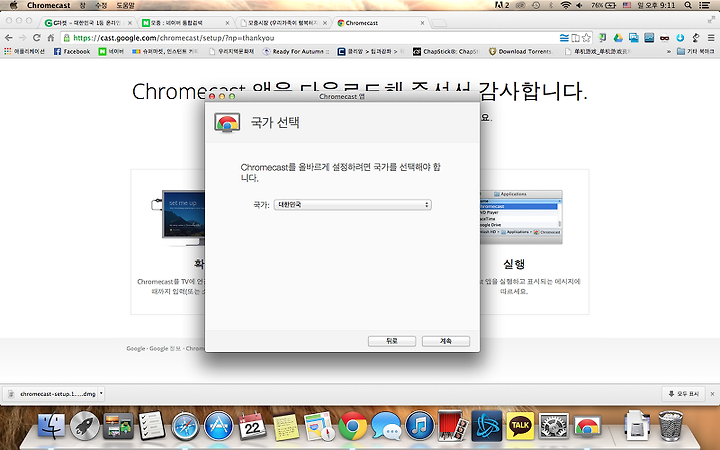Bookmark this page with the star icon
This screenshot has height=450, width=720.
[x=586, y=38]
